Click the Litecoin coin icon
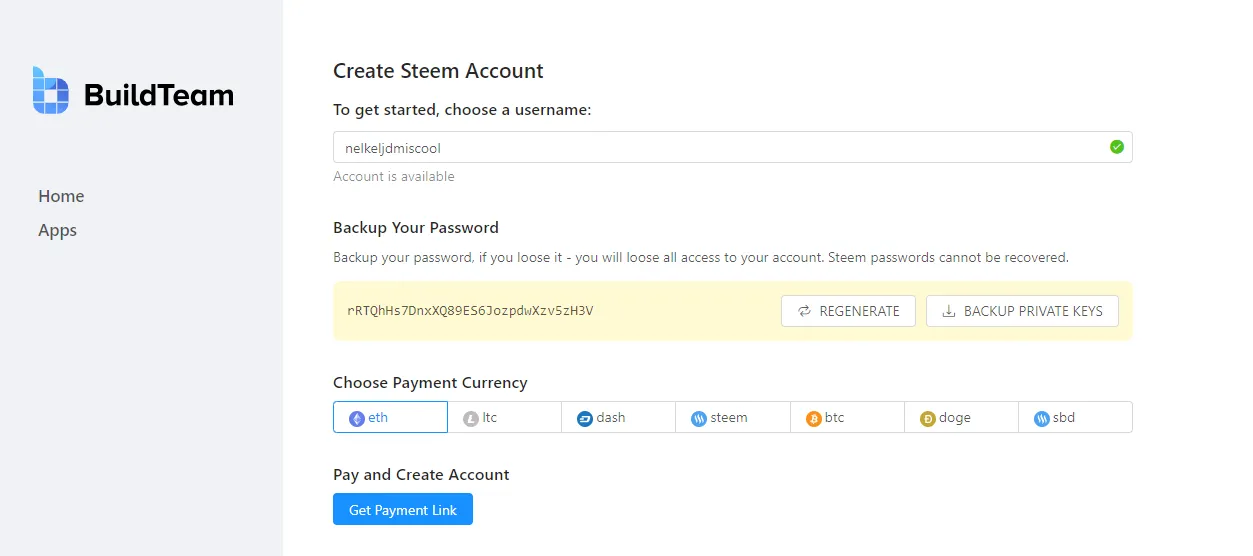 tap(470, 418)
